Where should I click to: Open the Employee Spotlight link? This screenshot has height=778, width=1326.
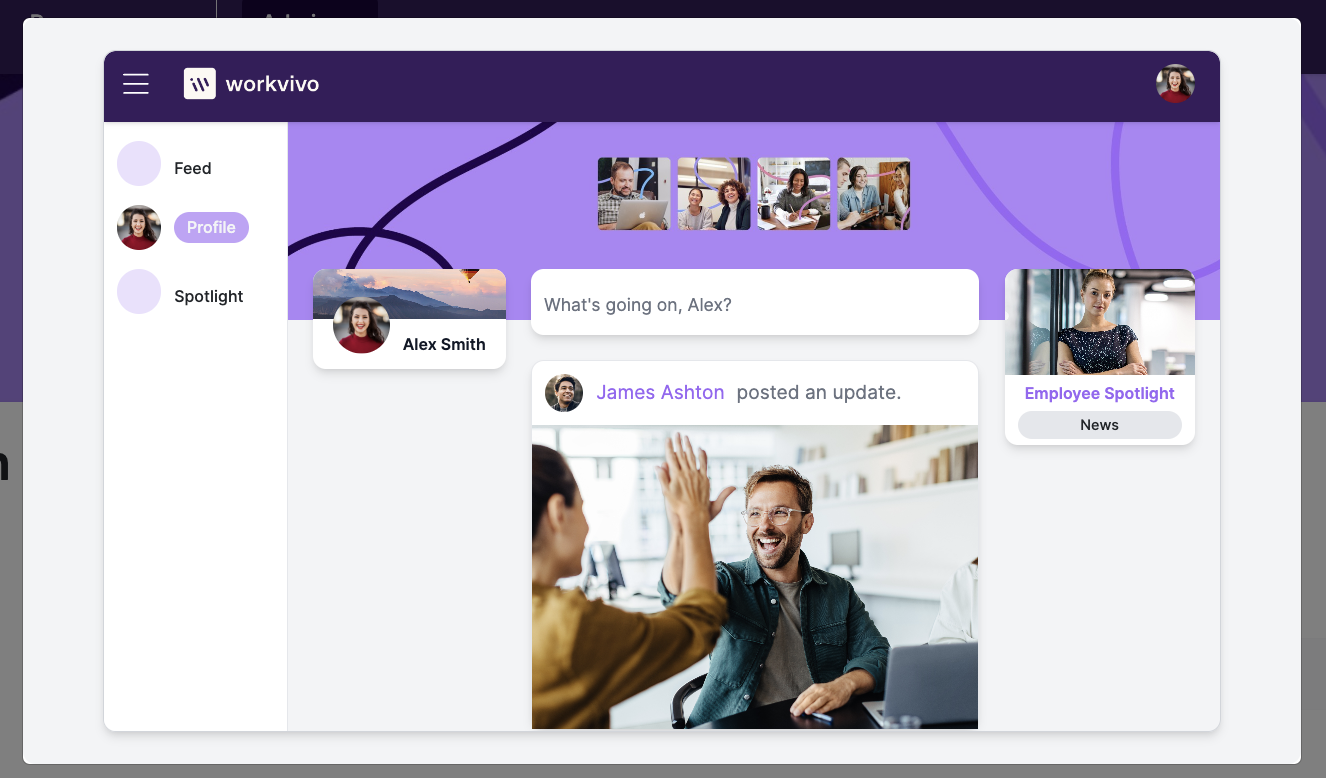tap(1100, 393)
